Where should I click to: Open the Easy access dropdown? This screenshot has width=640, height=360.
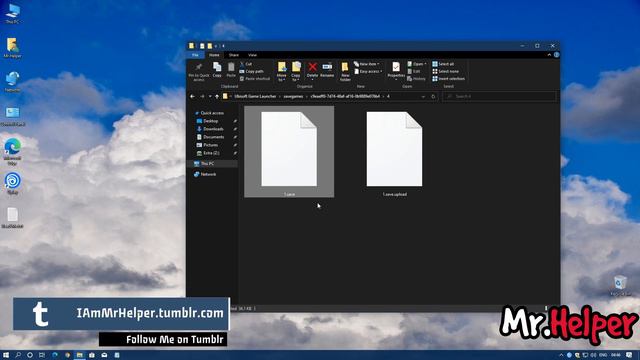click(x=368, y=71)
